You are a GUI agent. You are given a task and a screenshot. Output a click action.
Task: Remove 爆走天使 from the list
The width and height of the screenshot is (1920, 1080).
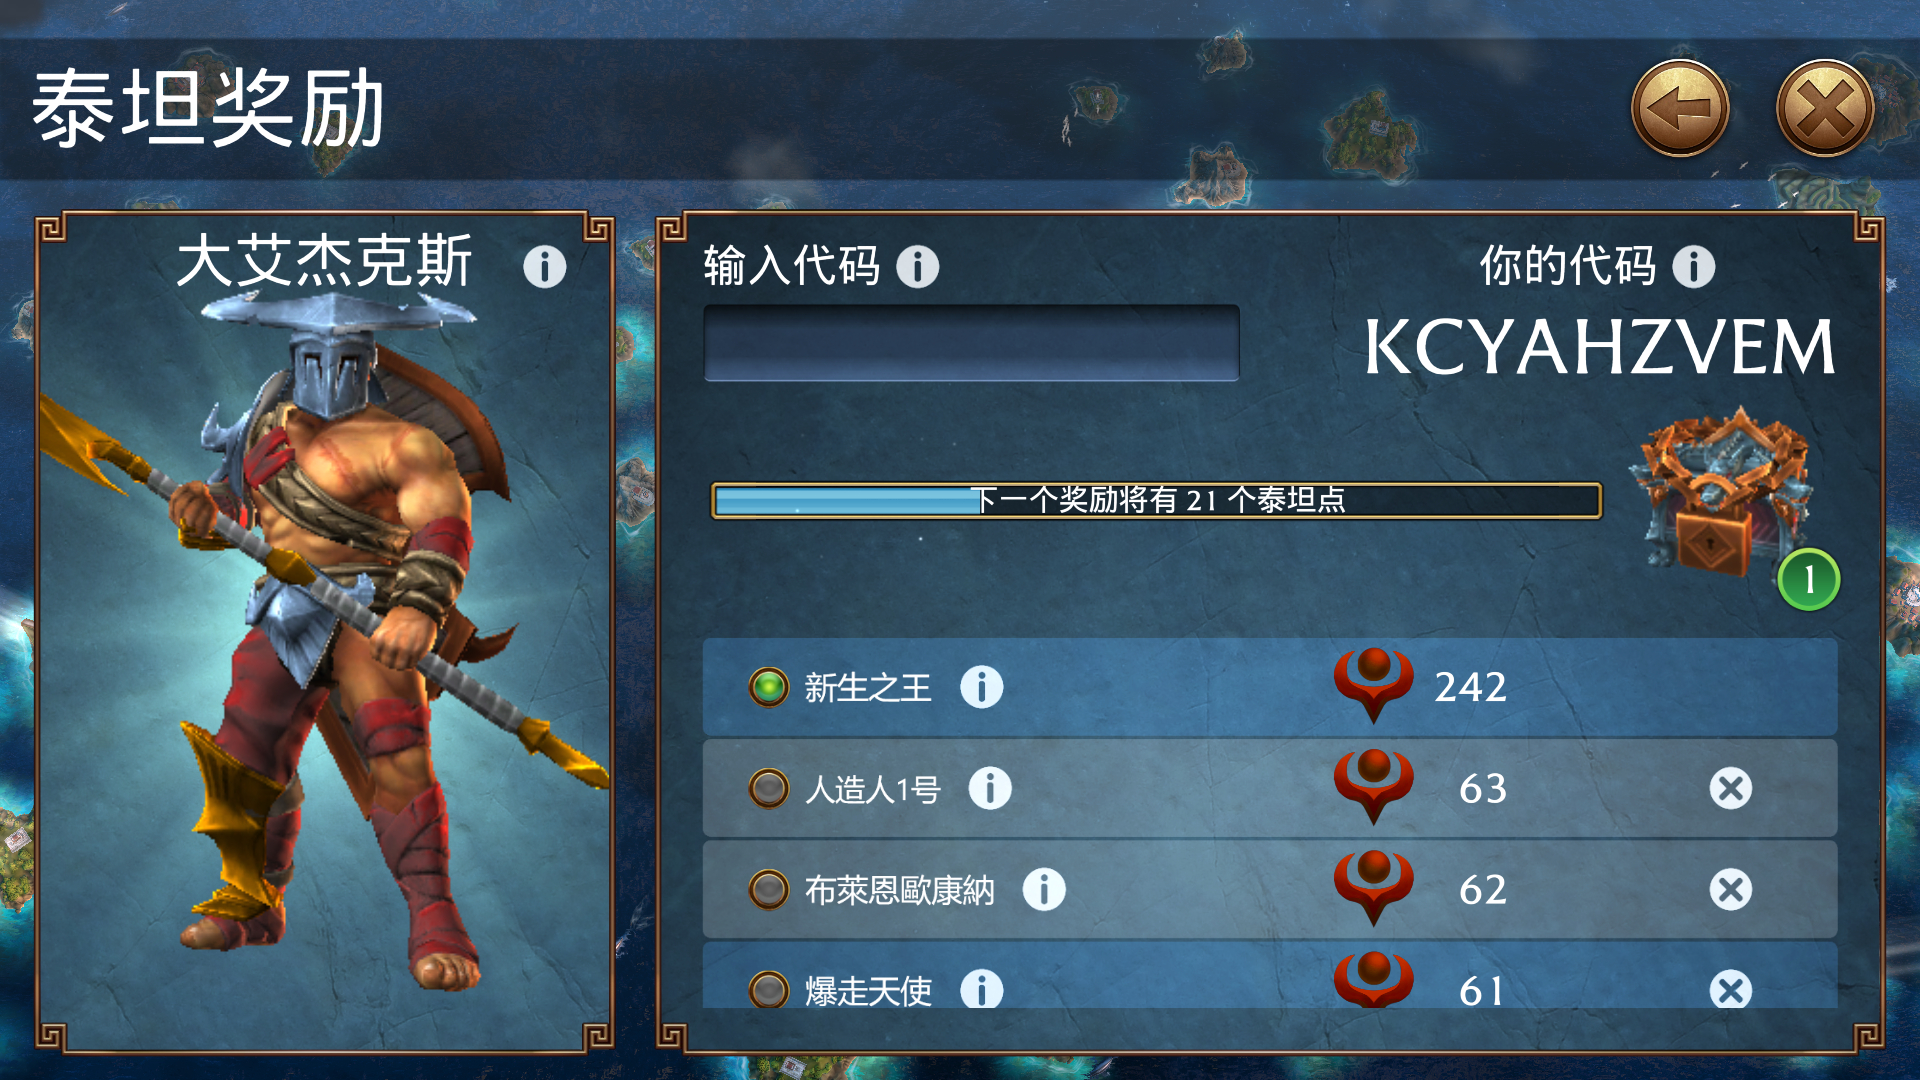click(x=1731, y=989)
